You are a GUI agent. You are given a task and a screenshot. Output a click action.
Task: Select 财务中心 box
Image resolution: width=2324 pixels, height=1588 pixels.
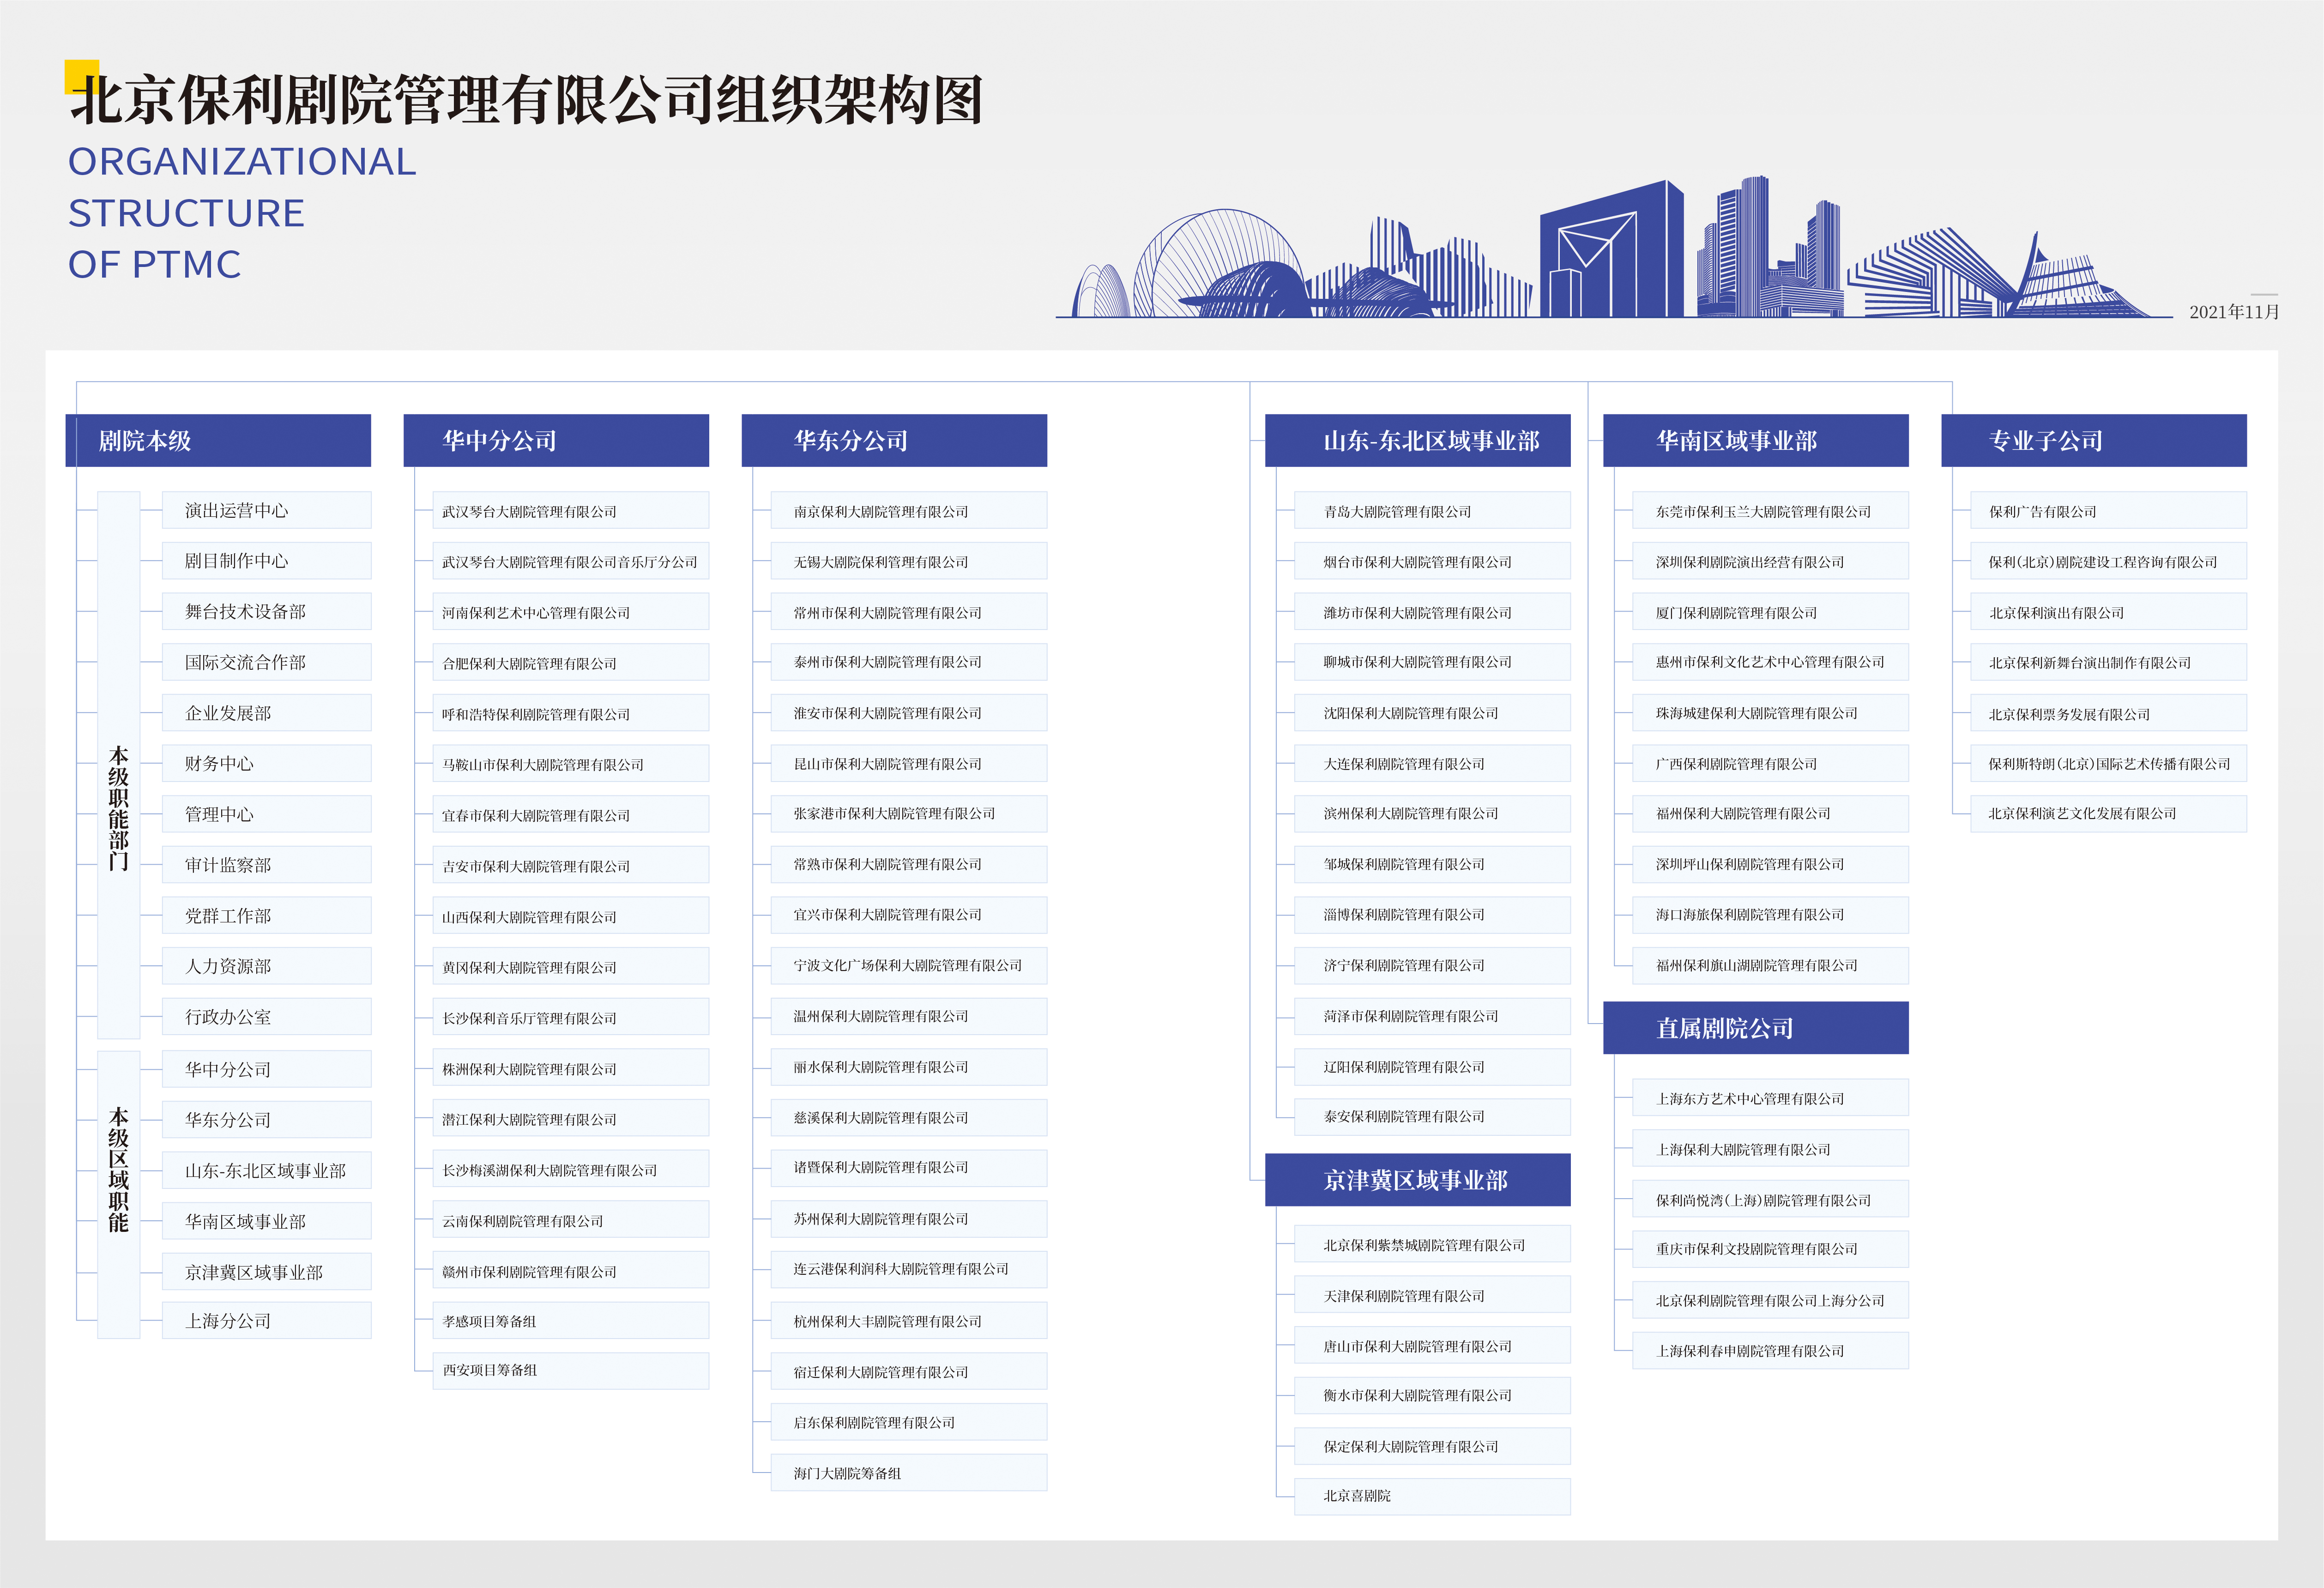coord(266,763)
